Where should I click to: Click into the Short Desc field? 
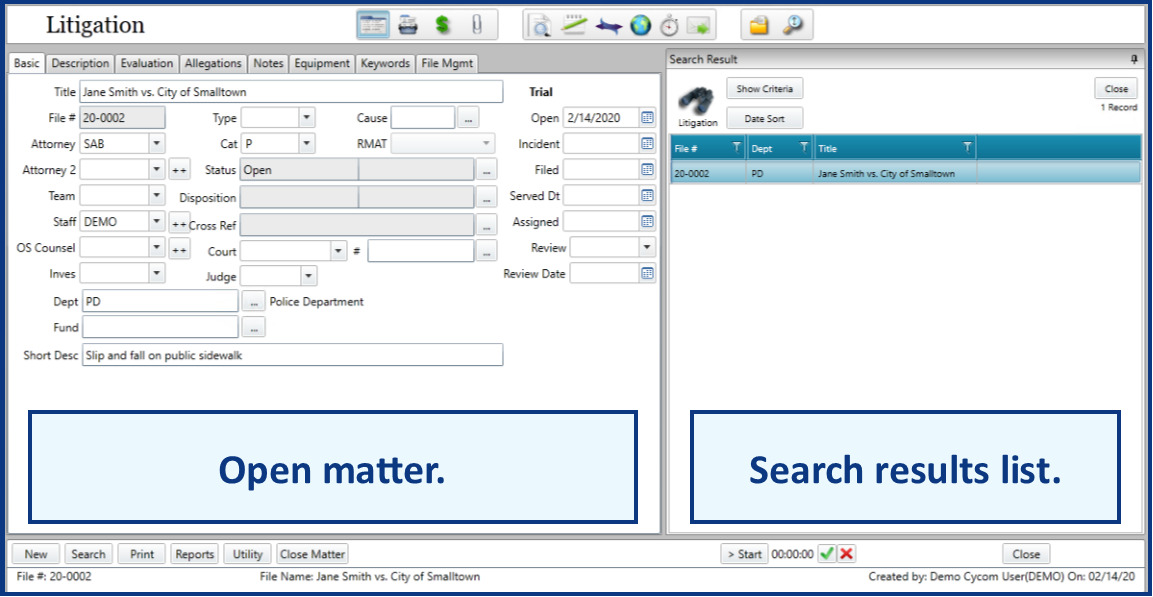(293, 354)
